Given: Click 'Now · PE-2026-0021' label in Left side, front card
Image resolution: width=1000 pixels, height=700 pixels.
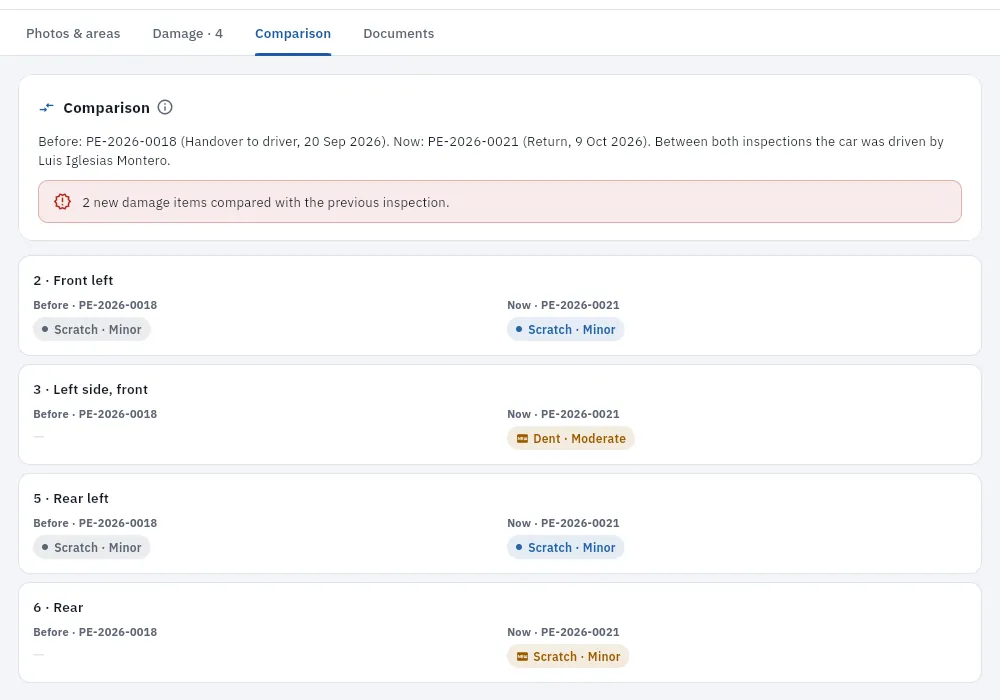Looking at the screenshot, I should click(563, 414).
